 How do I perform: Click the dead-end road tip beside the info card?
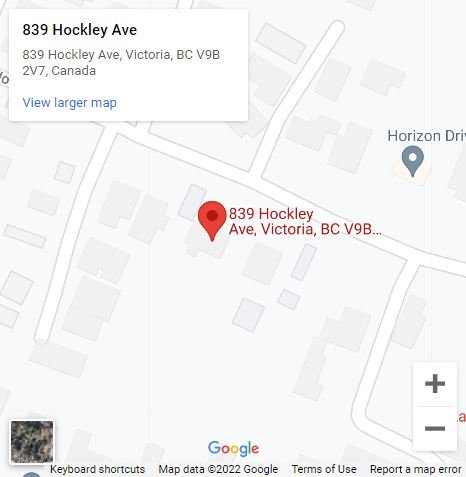[337, 27]
